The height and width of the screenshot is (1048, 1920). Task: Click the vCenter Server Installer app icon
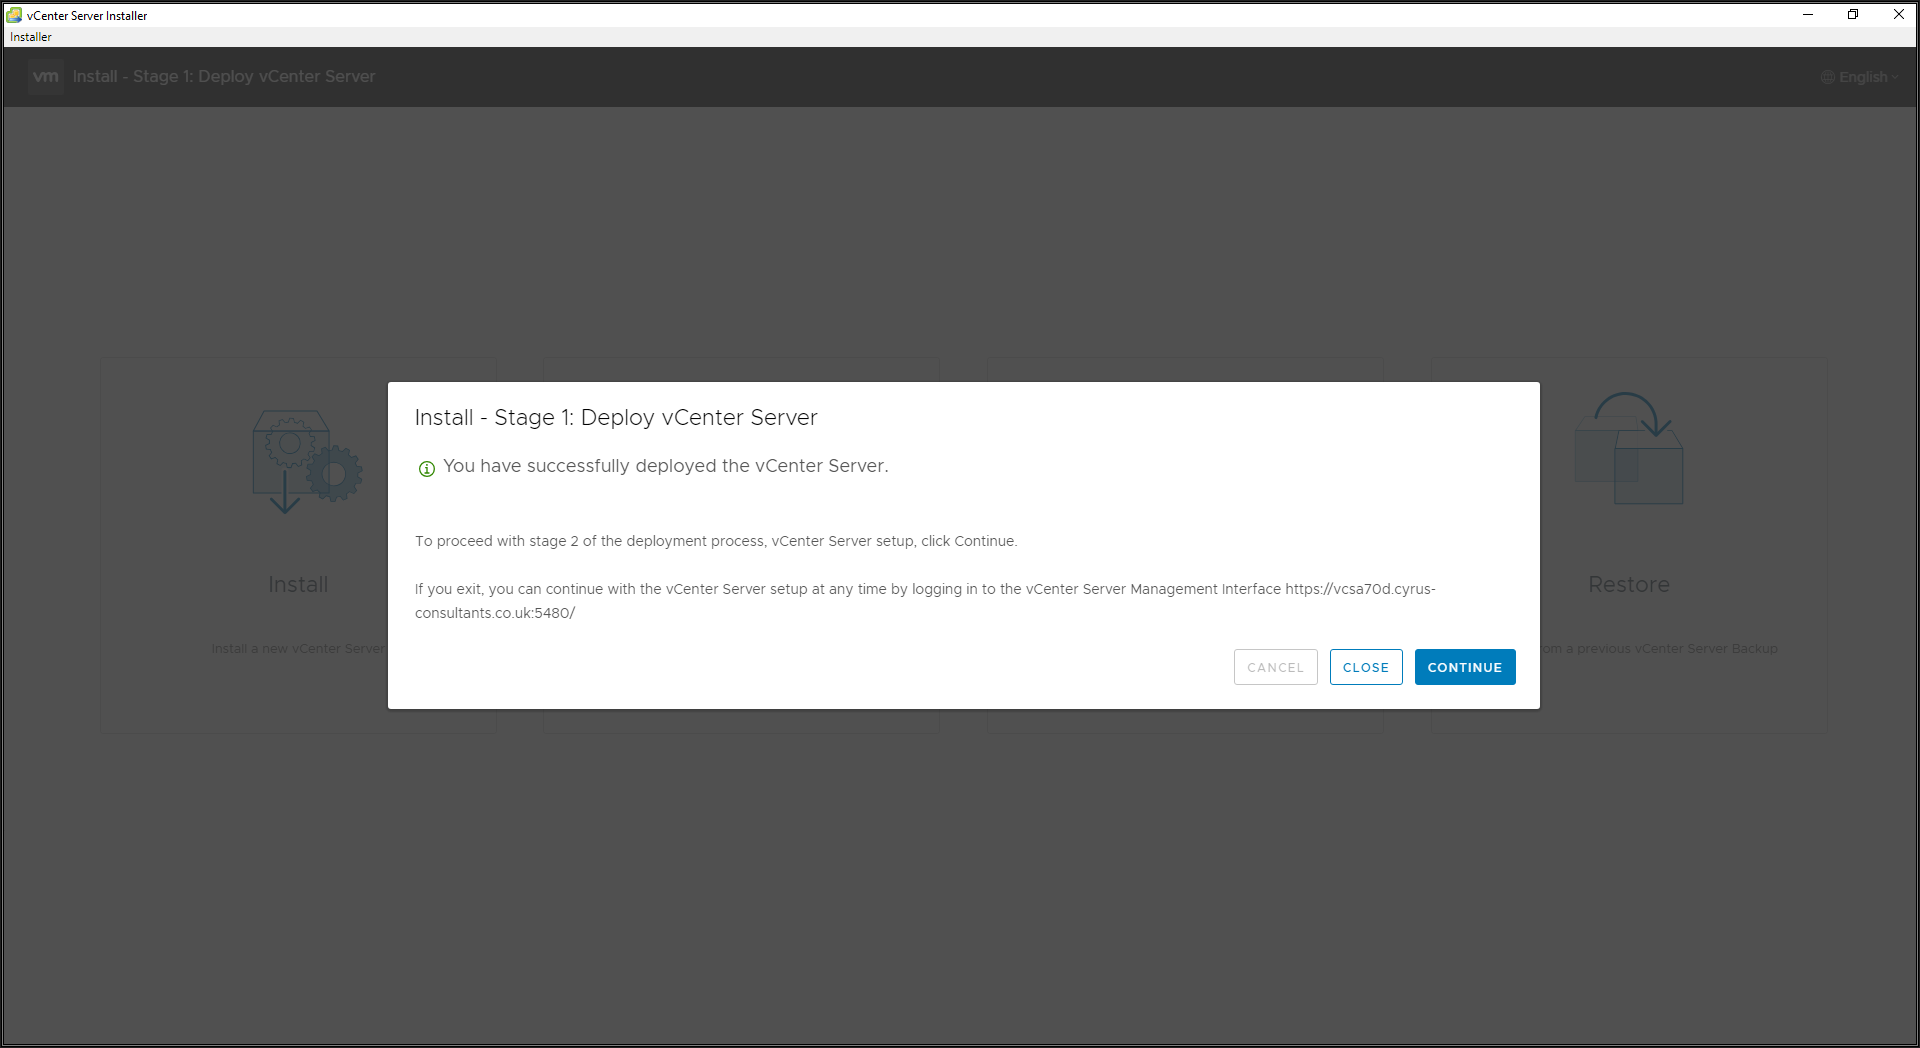click(x=14, y=15)
